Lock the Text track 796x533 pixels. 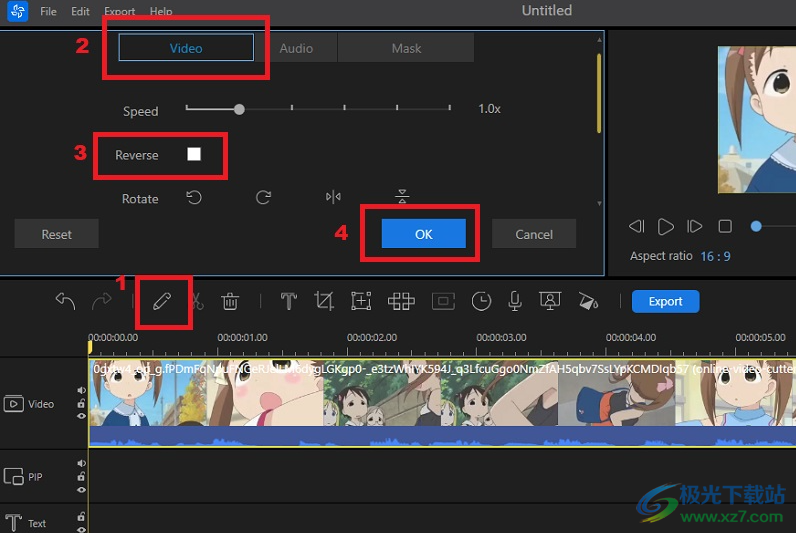coord(81,517)
